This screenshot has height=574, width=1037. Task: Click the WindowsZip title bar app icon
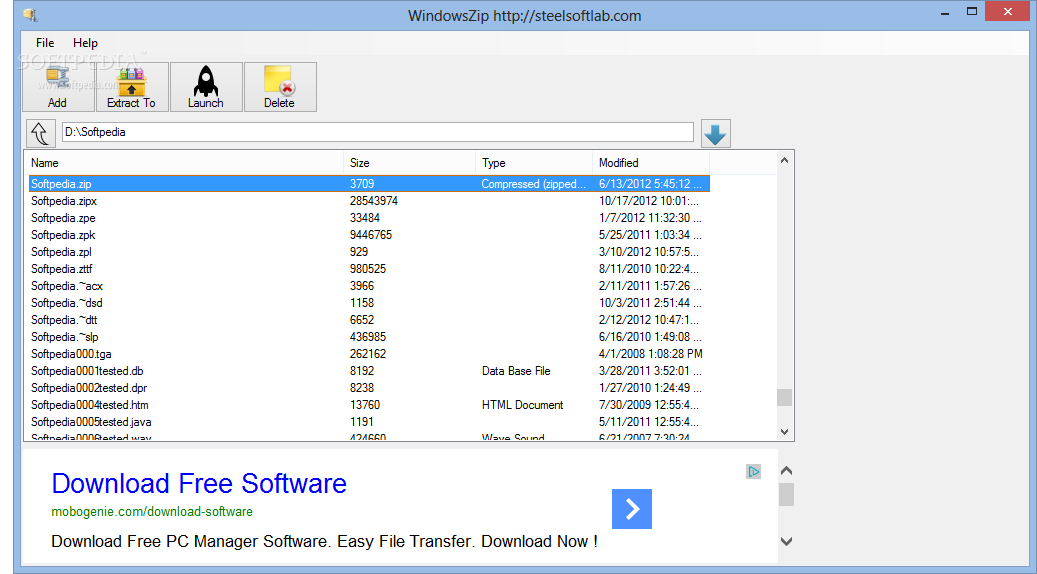[30, 15]
